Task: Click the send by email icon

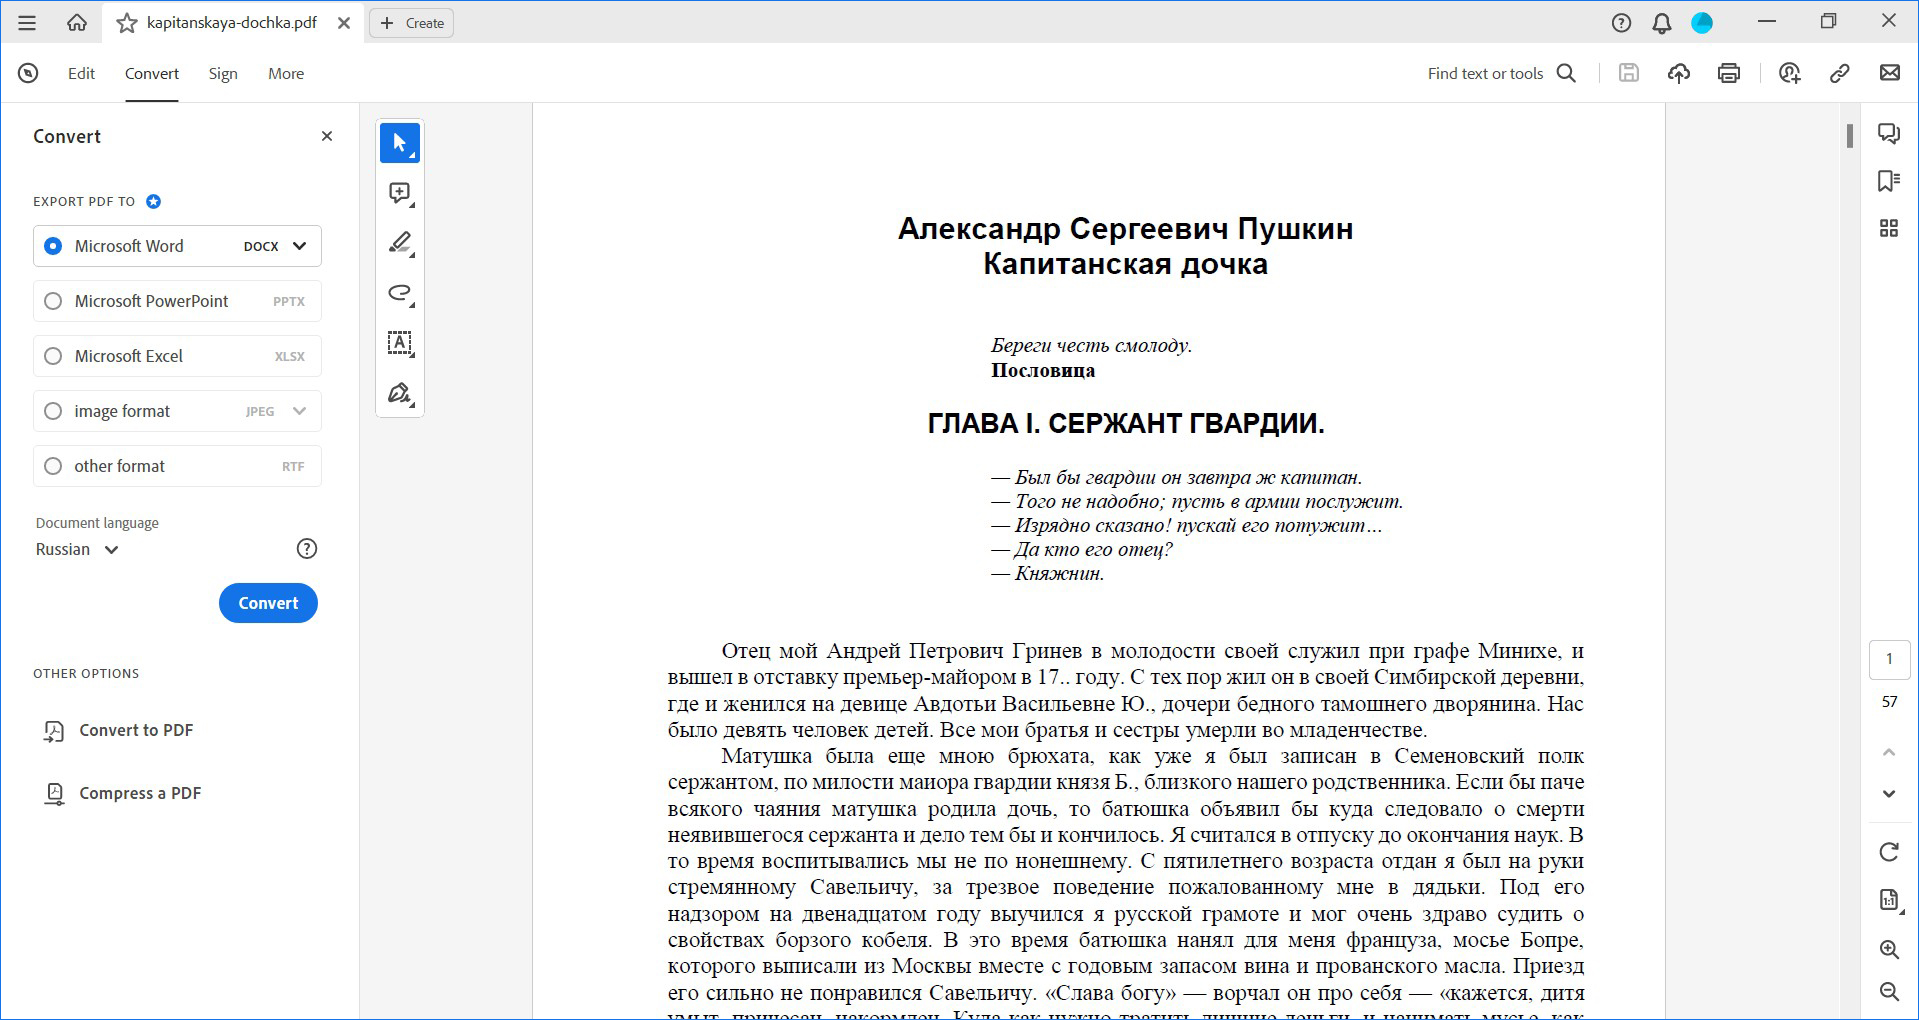Action: pyautogui.click(x=1890, y=73)
